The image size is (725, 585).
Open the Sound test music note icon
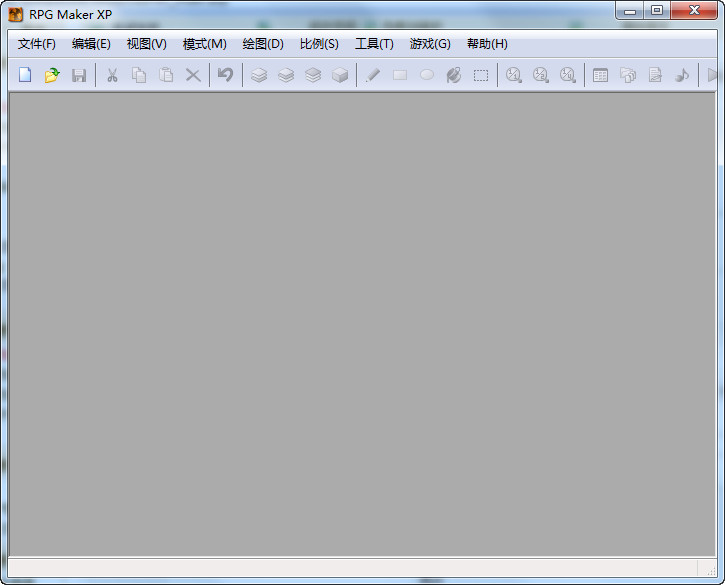coord(682,75)
